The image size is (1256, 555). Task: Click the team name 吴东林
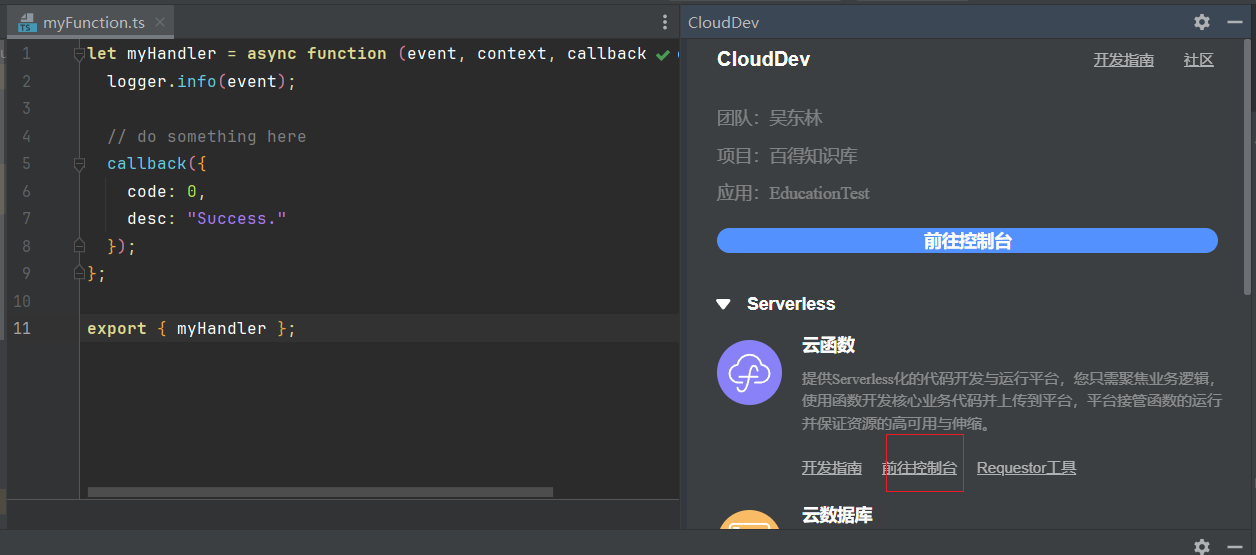coord(795,118)
